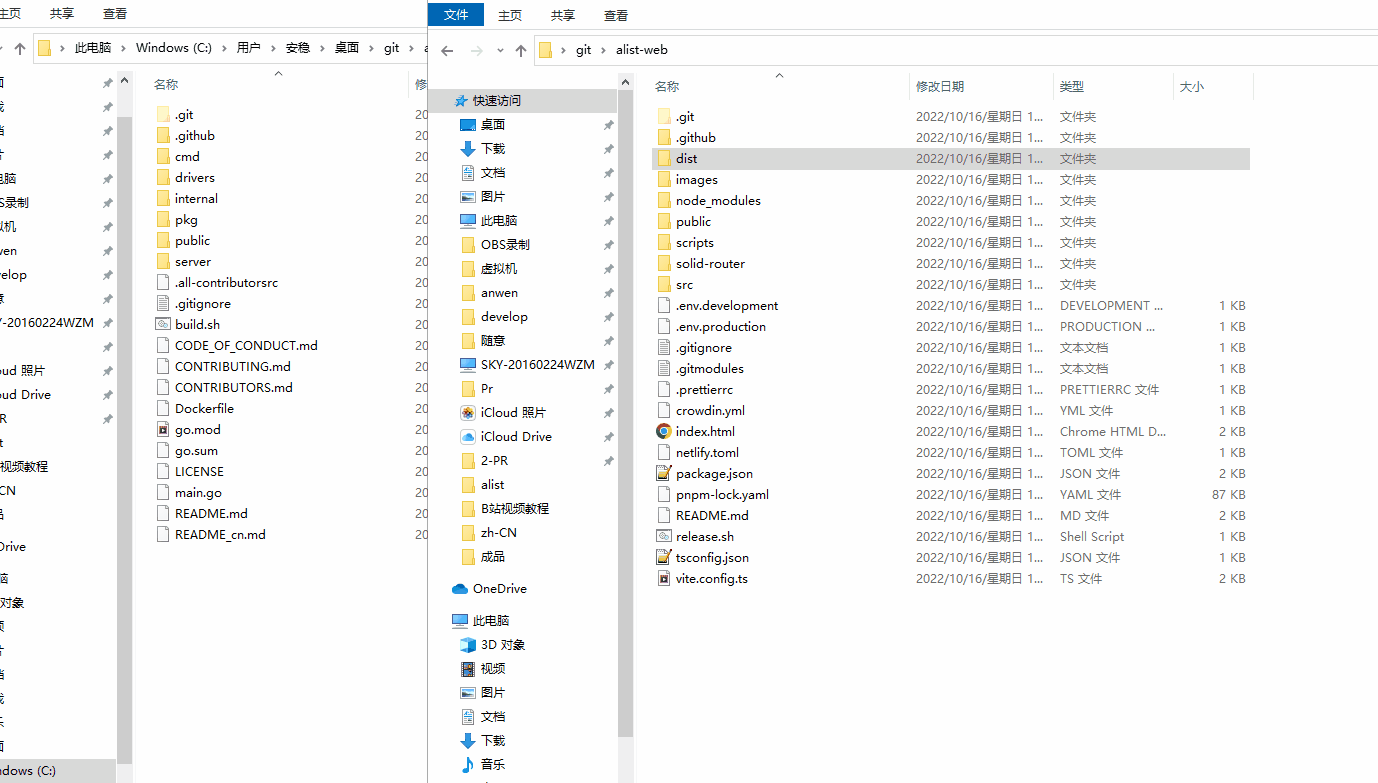Click the release.sh shell script icon
Screen dimensions: 1378x783
[x=664, y=537]
